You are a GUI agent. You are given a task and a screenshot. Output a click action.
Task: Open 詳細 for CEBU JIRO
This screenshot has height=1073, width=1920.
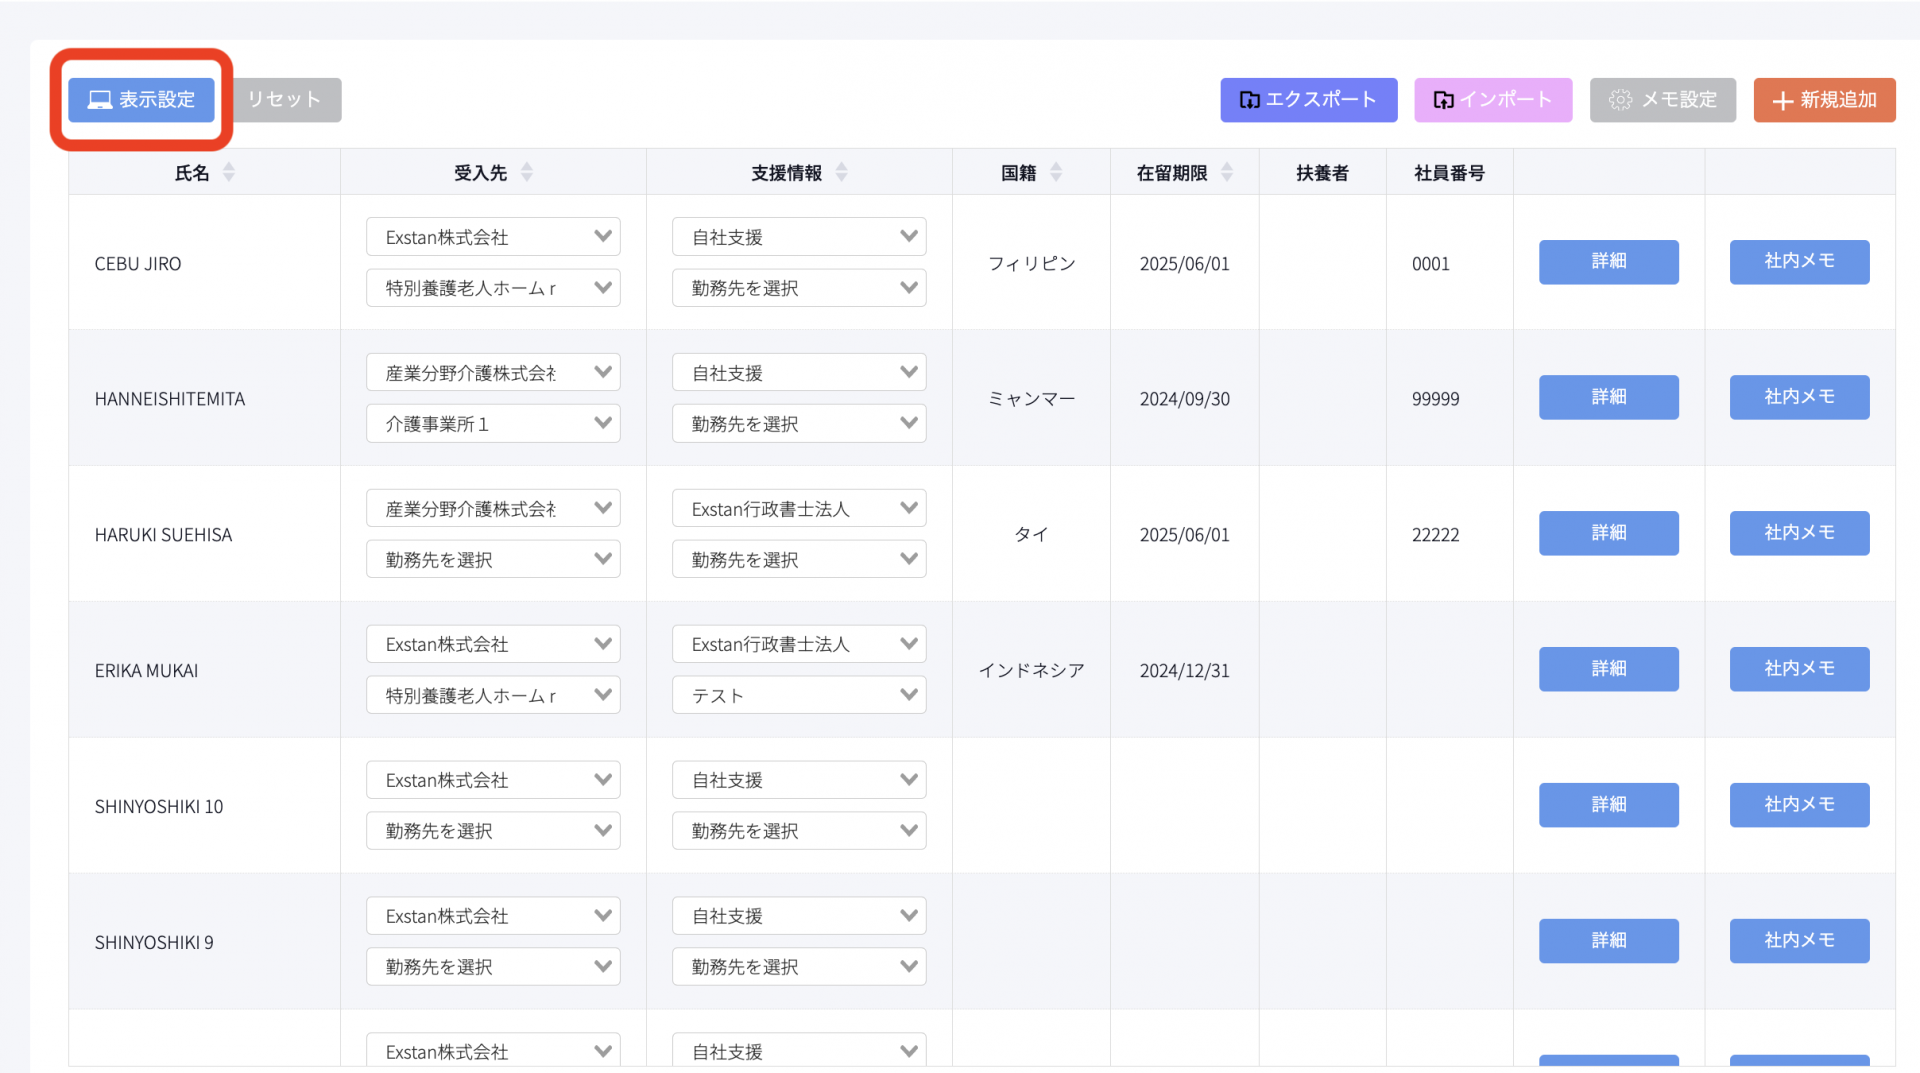tap(1608, 262)
